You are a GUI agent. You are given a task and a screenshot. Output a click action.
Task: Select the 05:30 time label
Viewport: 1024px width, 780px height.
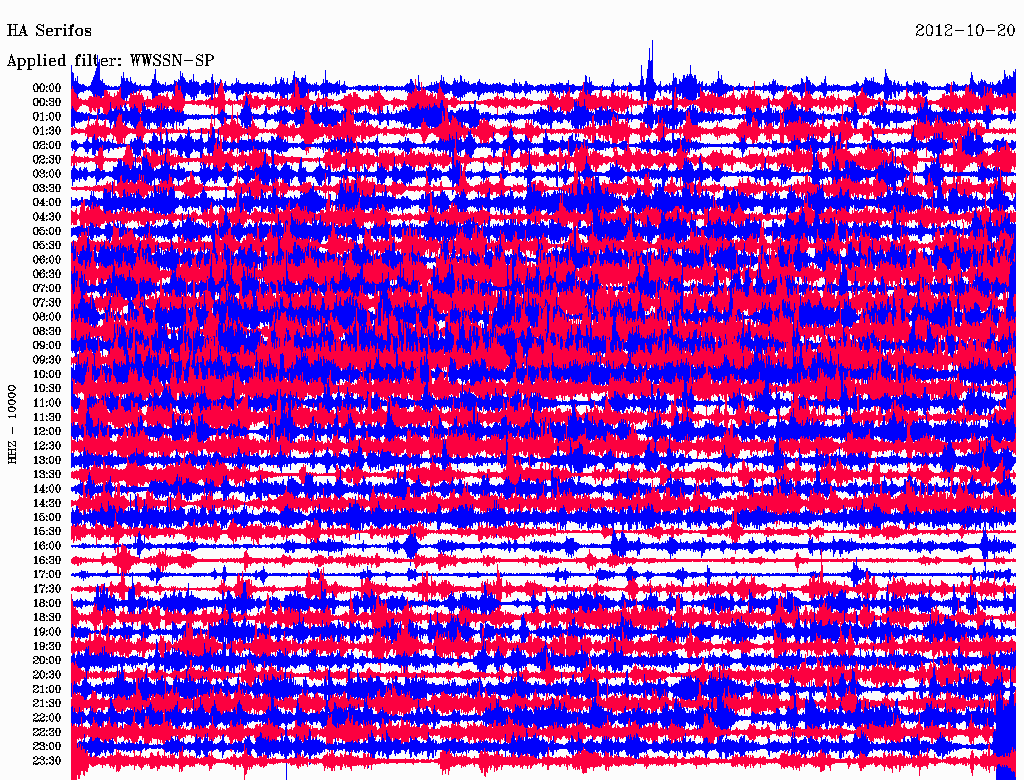(47, 245)
